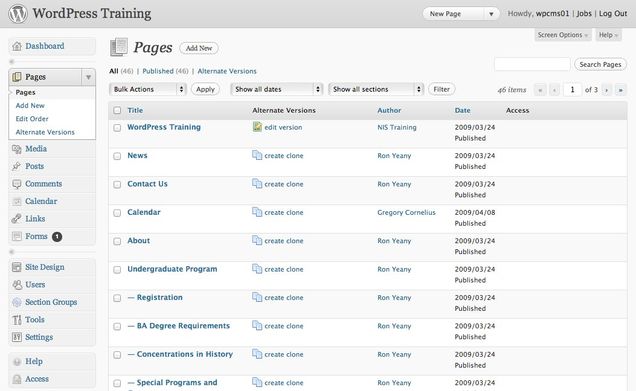This screenshot has height=391, width=636.
Task: Expand the Help tab at top right
Action: pos(608,35)
